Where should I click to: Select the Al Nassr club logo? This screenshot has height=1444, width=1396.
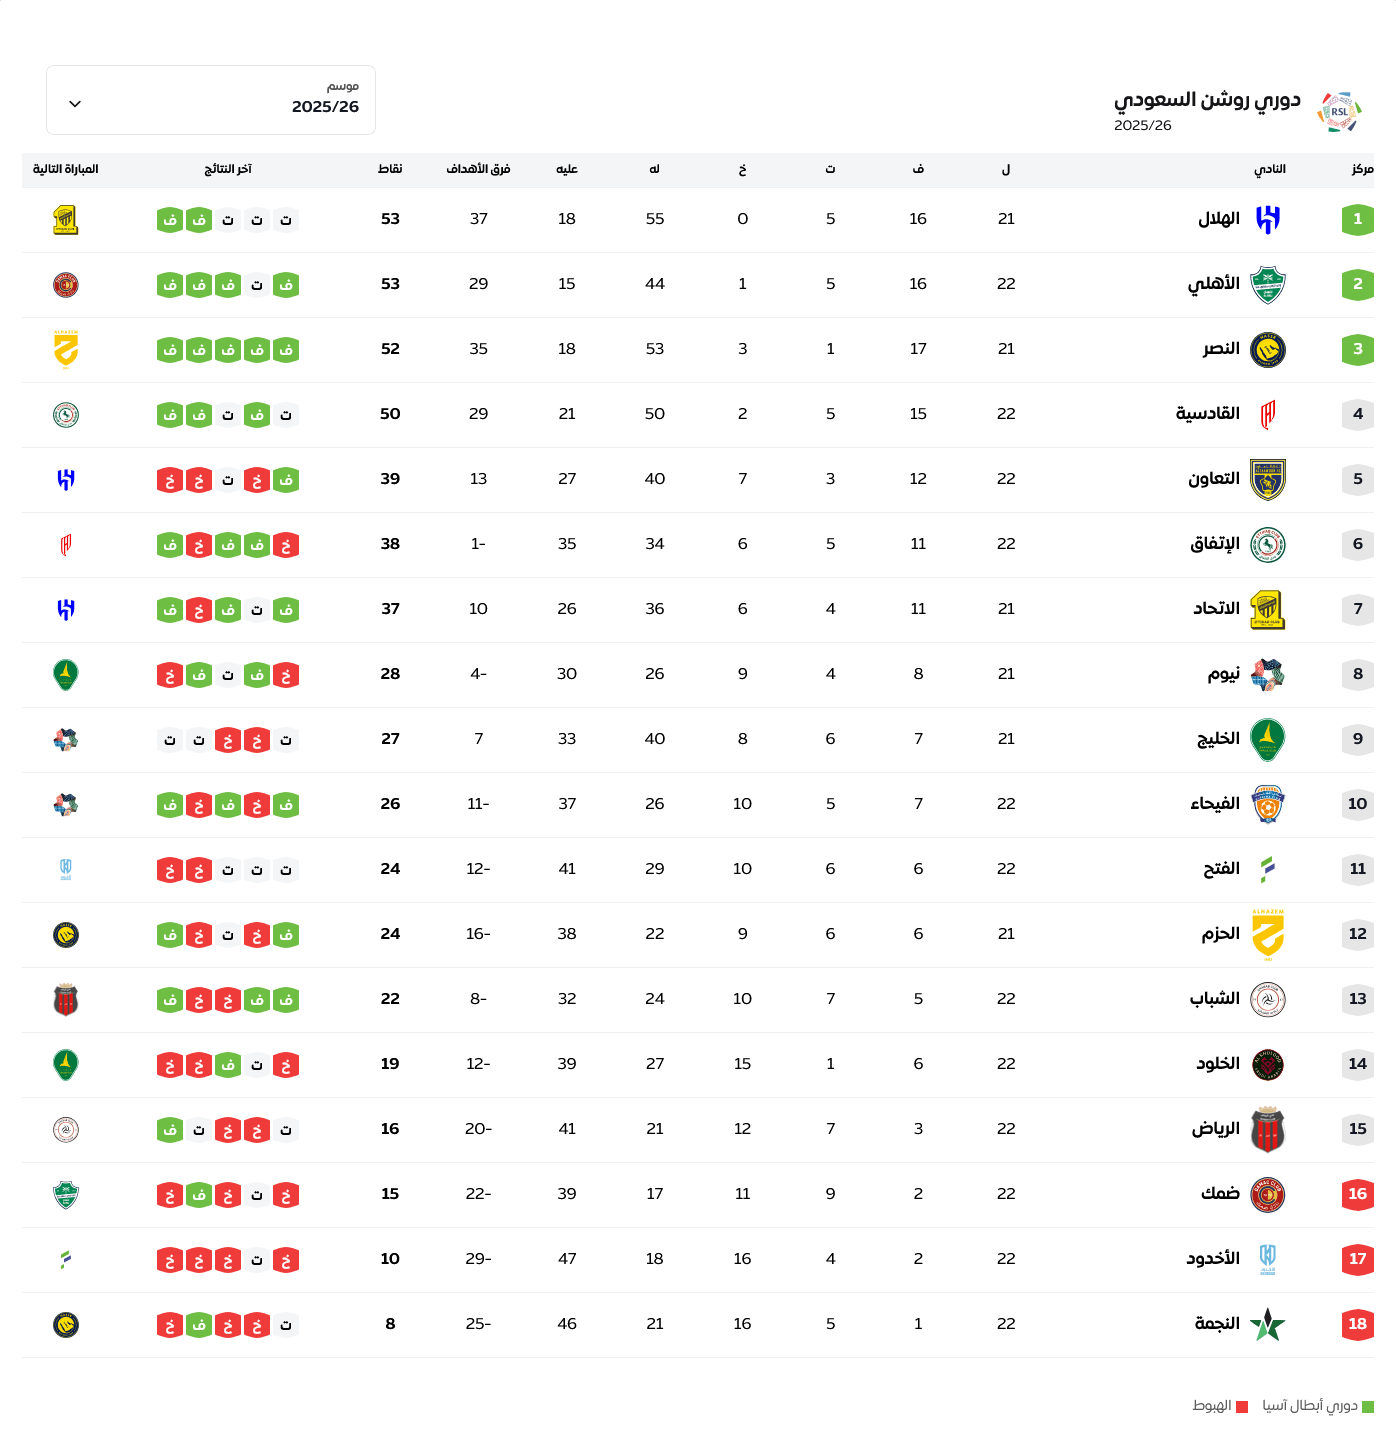pyautogui.click(x=1267, y=350)
